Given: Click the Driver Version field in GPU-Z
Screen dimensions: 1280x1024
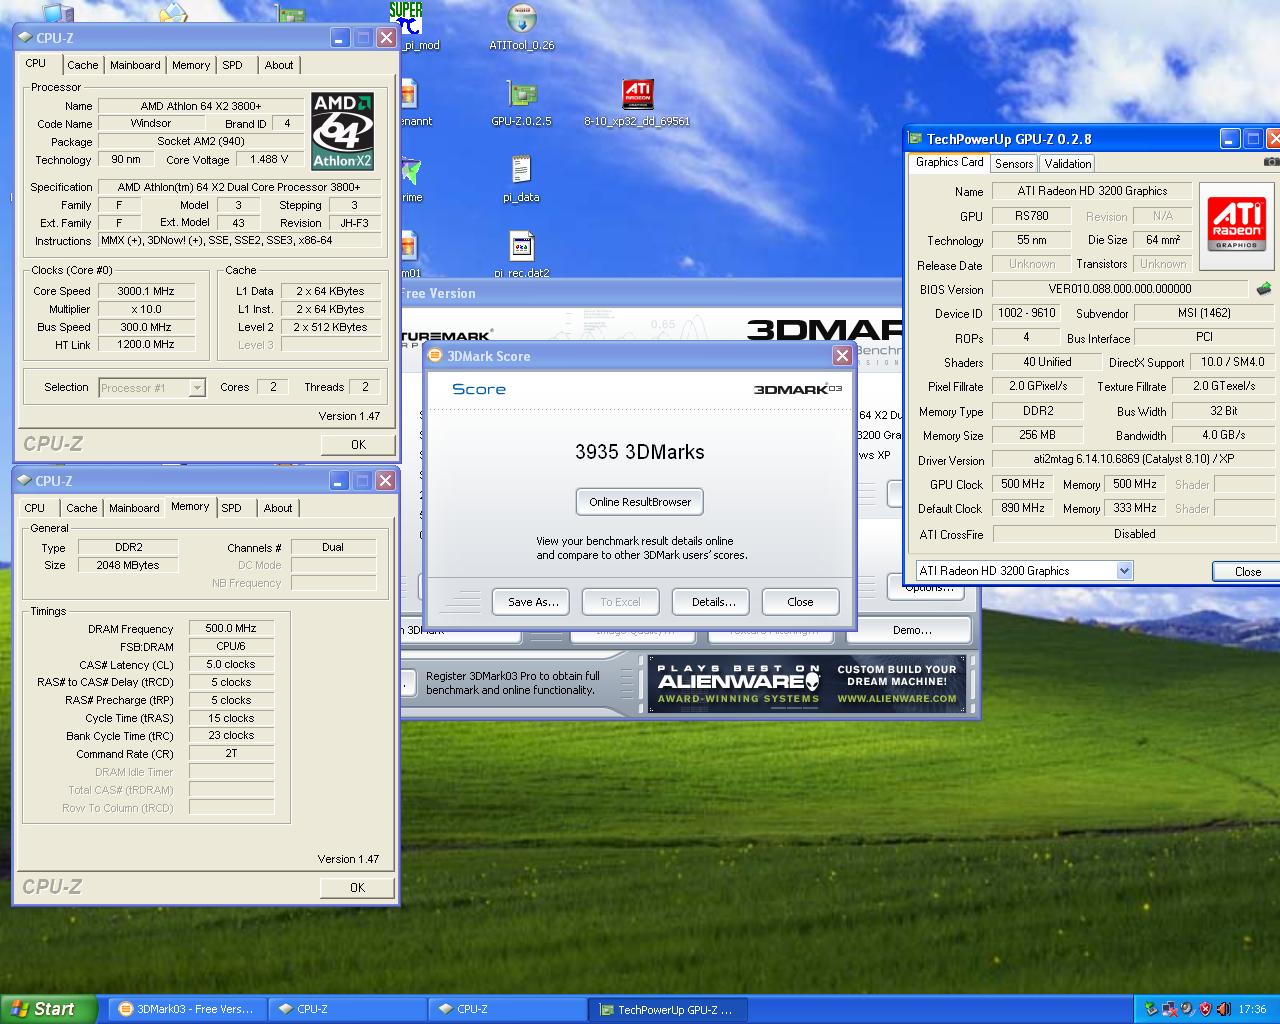Looking at the screenshot, I should [1133, 459].
